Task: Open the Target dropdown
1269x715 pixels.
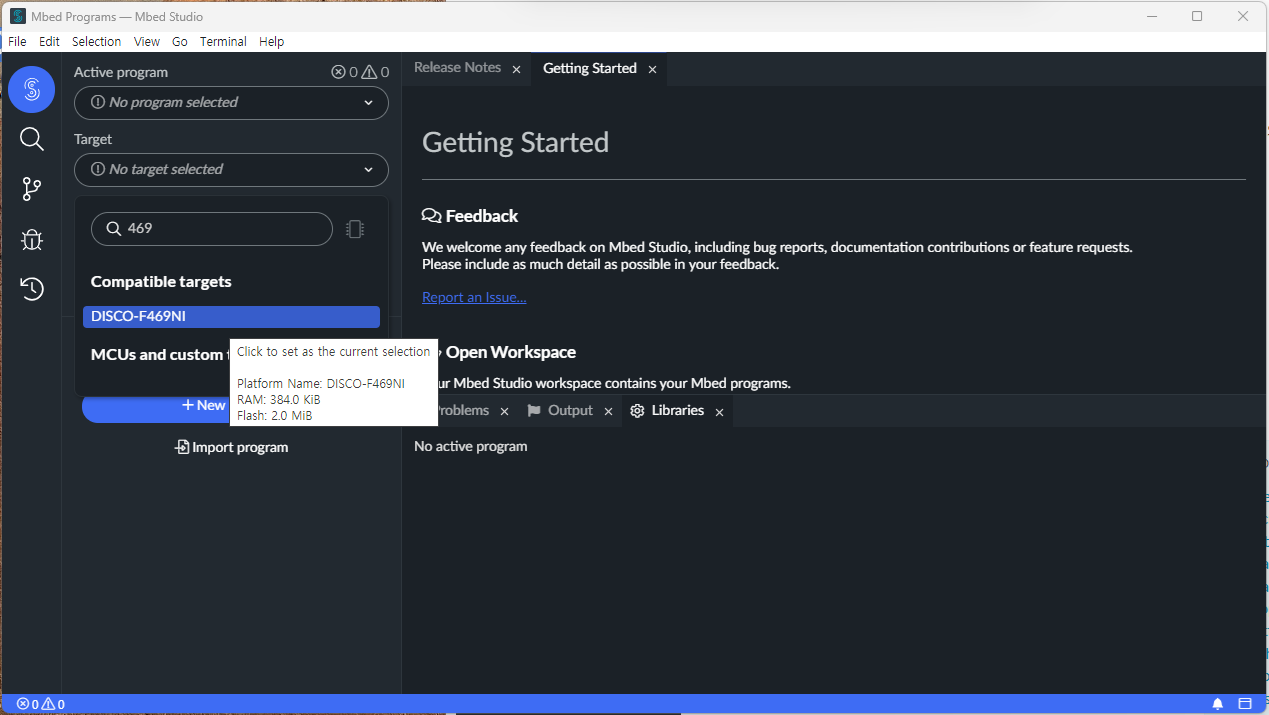Action: 231,170
